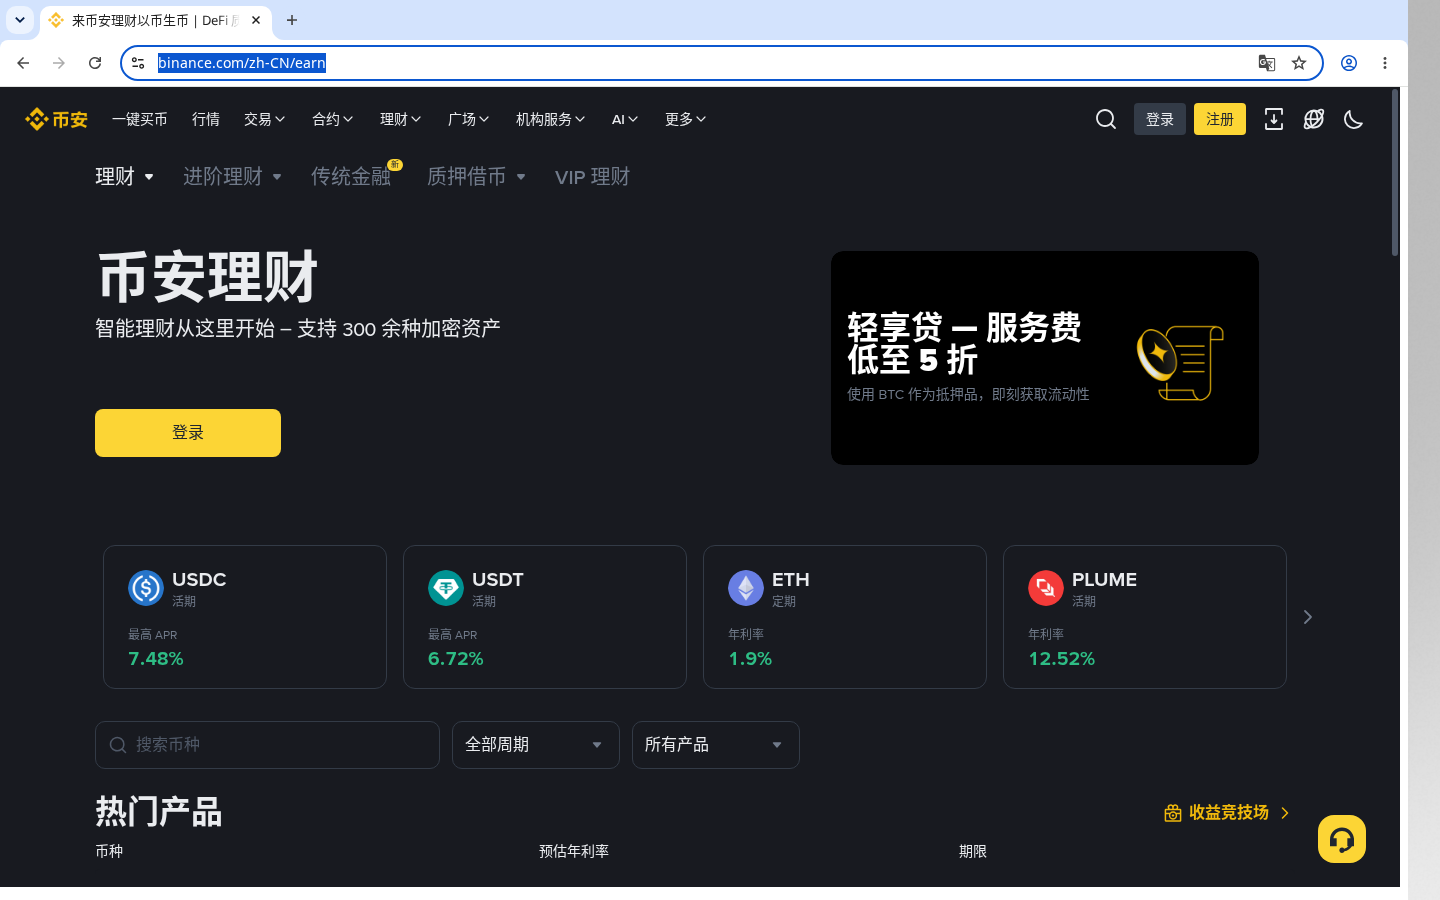Click the gift icon beside 收益竞技场
The width and height of the screenshot is (1440, 900).
[1173, 813]
